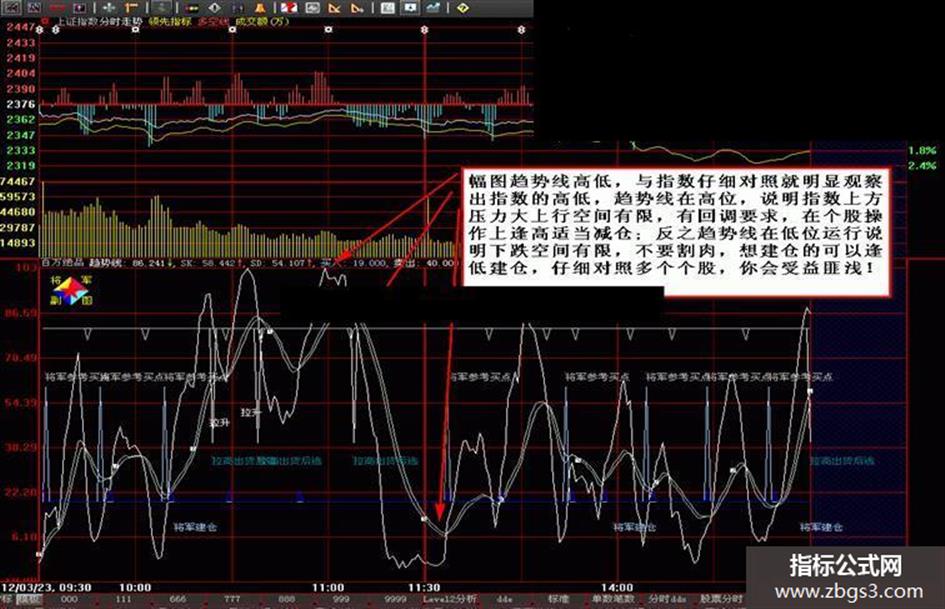Screen dimensions: 945x609
Task: Click the blue trend line chart icon
Action: [433, 8]
